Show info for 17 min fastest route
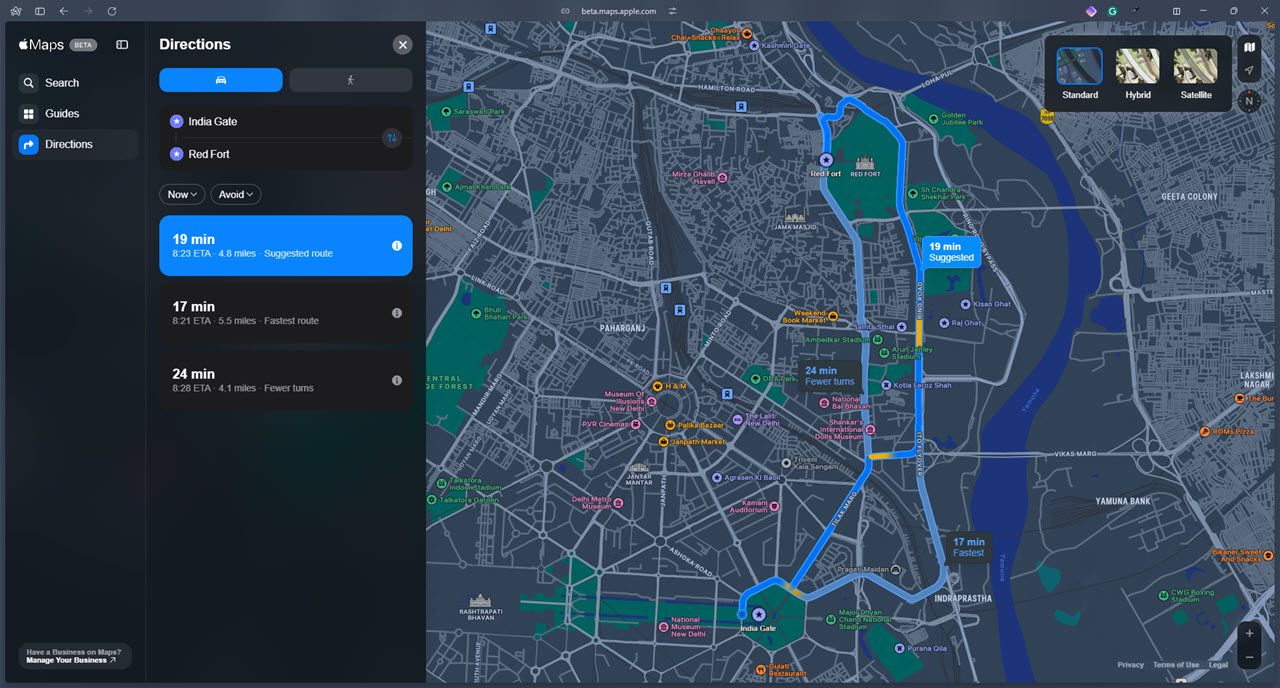Image resolution: width=1280 pixels, height=688 pixels. coord(397,313)
